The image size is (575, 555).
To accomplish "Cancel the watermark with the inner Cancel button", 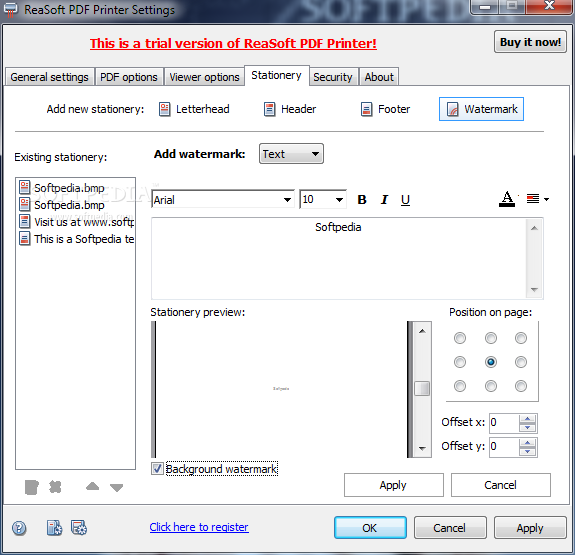I will 501,485.
